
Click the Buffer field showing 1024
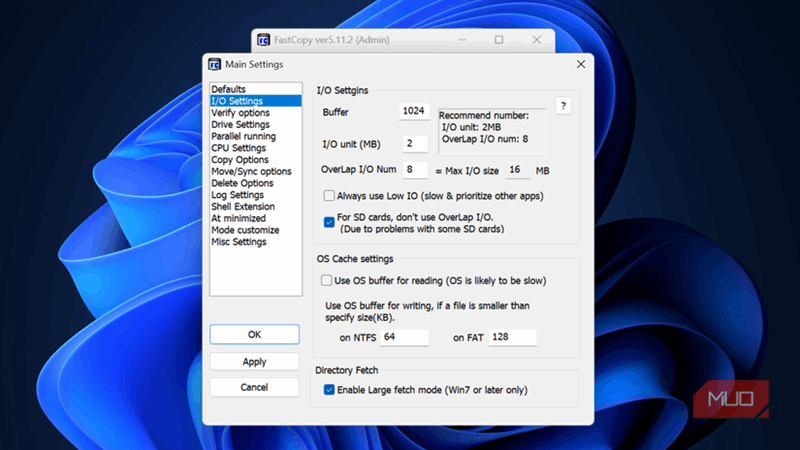tap(414, 111)
